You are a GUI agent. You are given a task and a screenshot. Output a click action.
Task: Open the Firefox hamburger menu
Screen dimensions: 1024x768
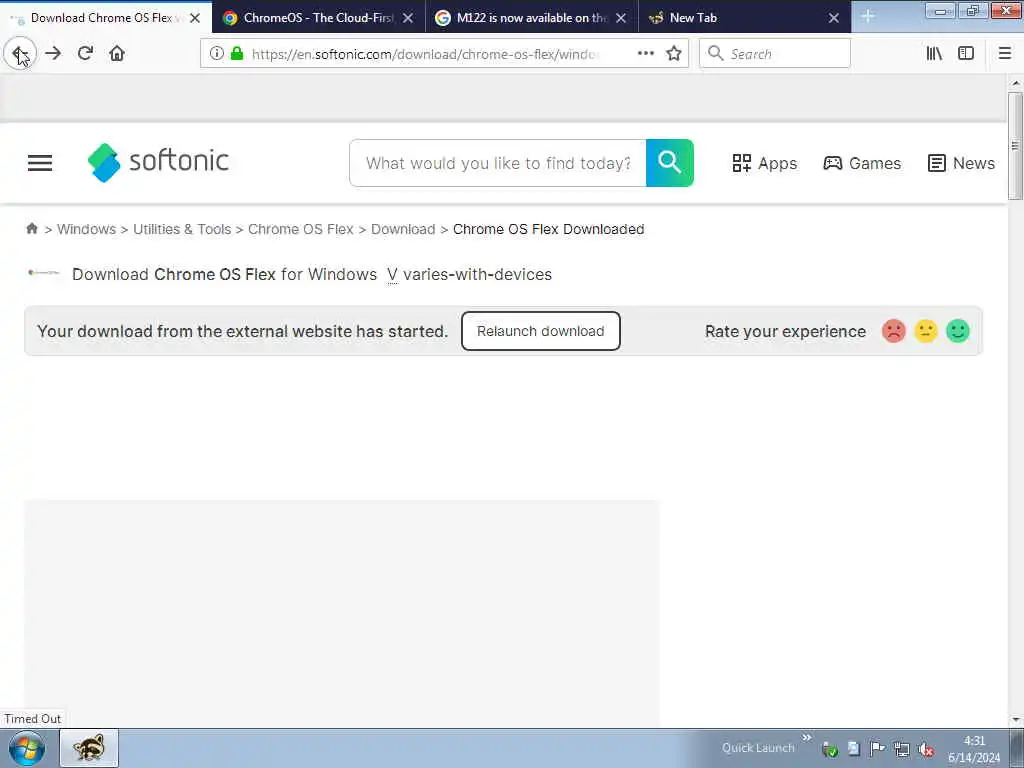tap(1005, 54)
